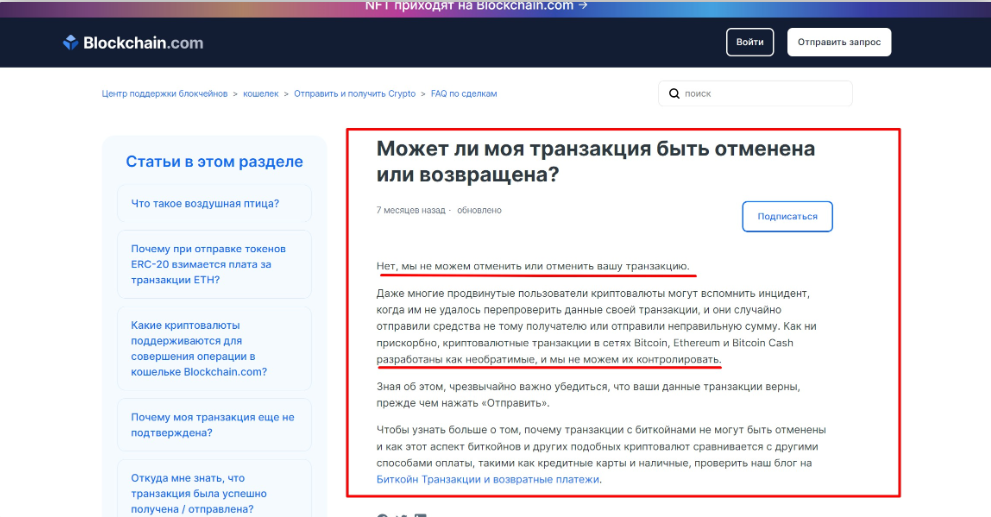Click sentence Нет, мы не можем отменить
This screenshot has width=991, height=517.
click(x=533, y=266)
